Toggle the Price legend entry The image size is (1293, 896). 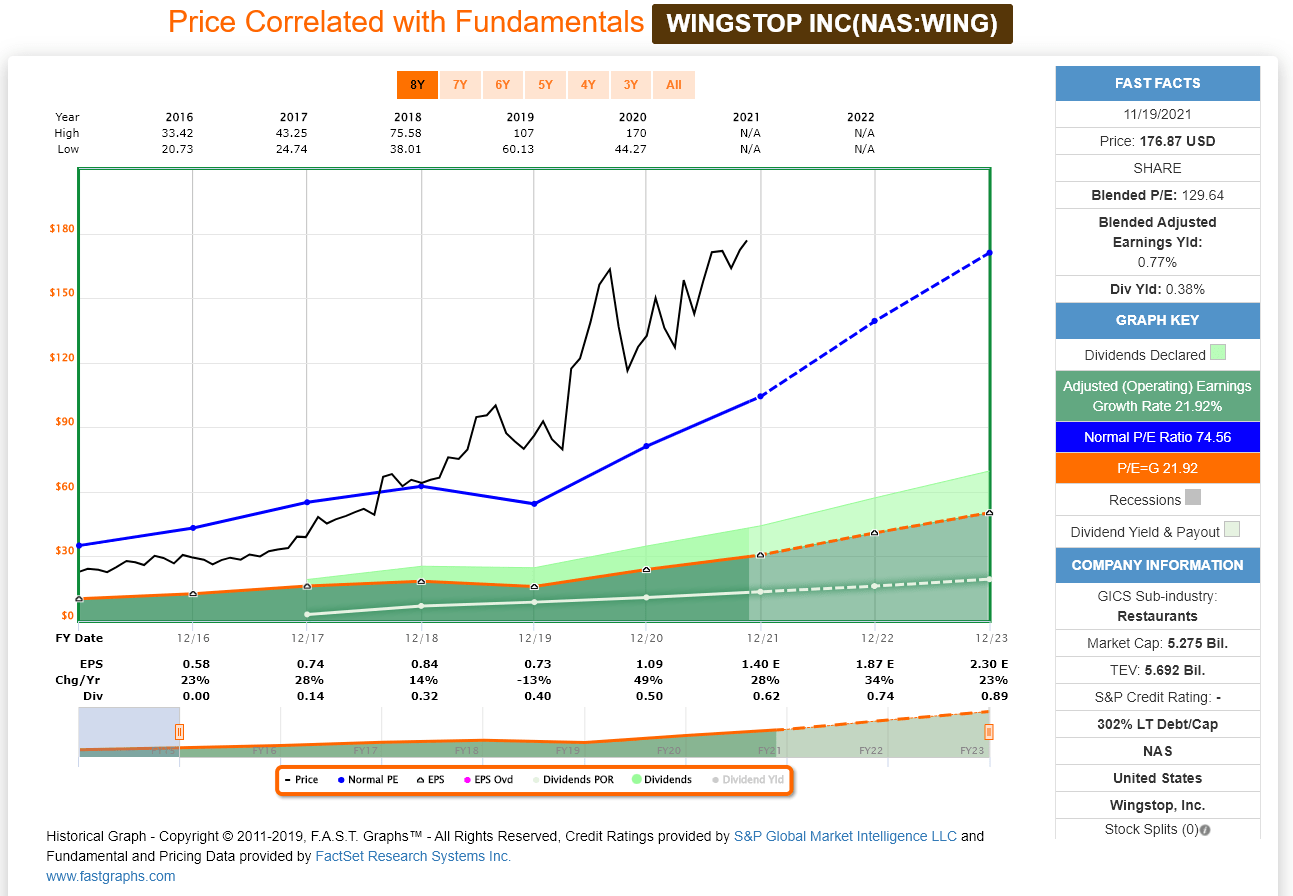301,780
